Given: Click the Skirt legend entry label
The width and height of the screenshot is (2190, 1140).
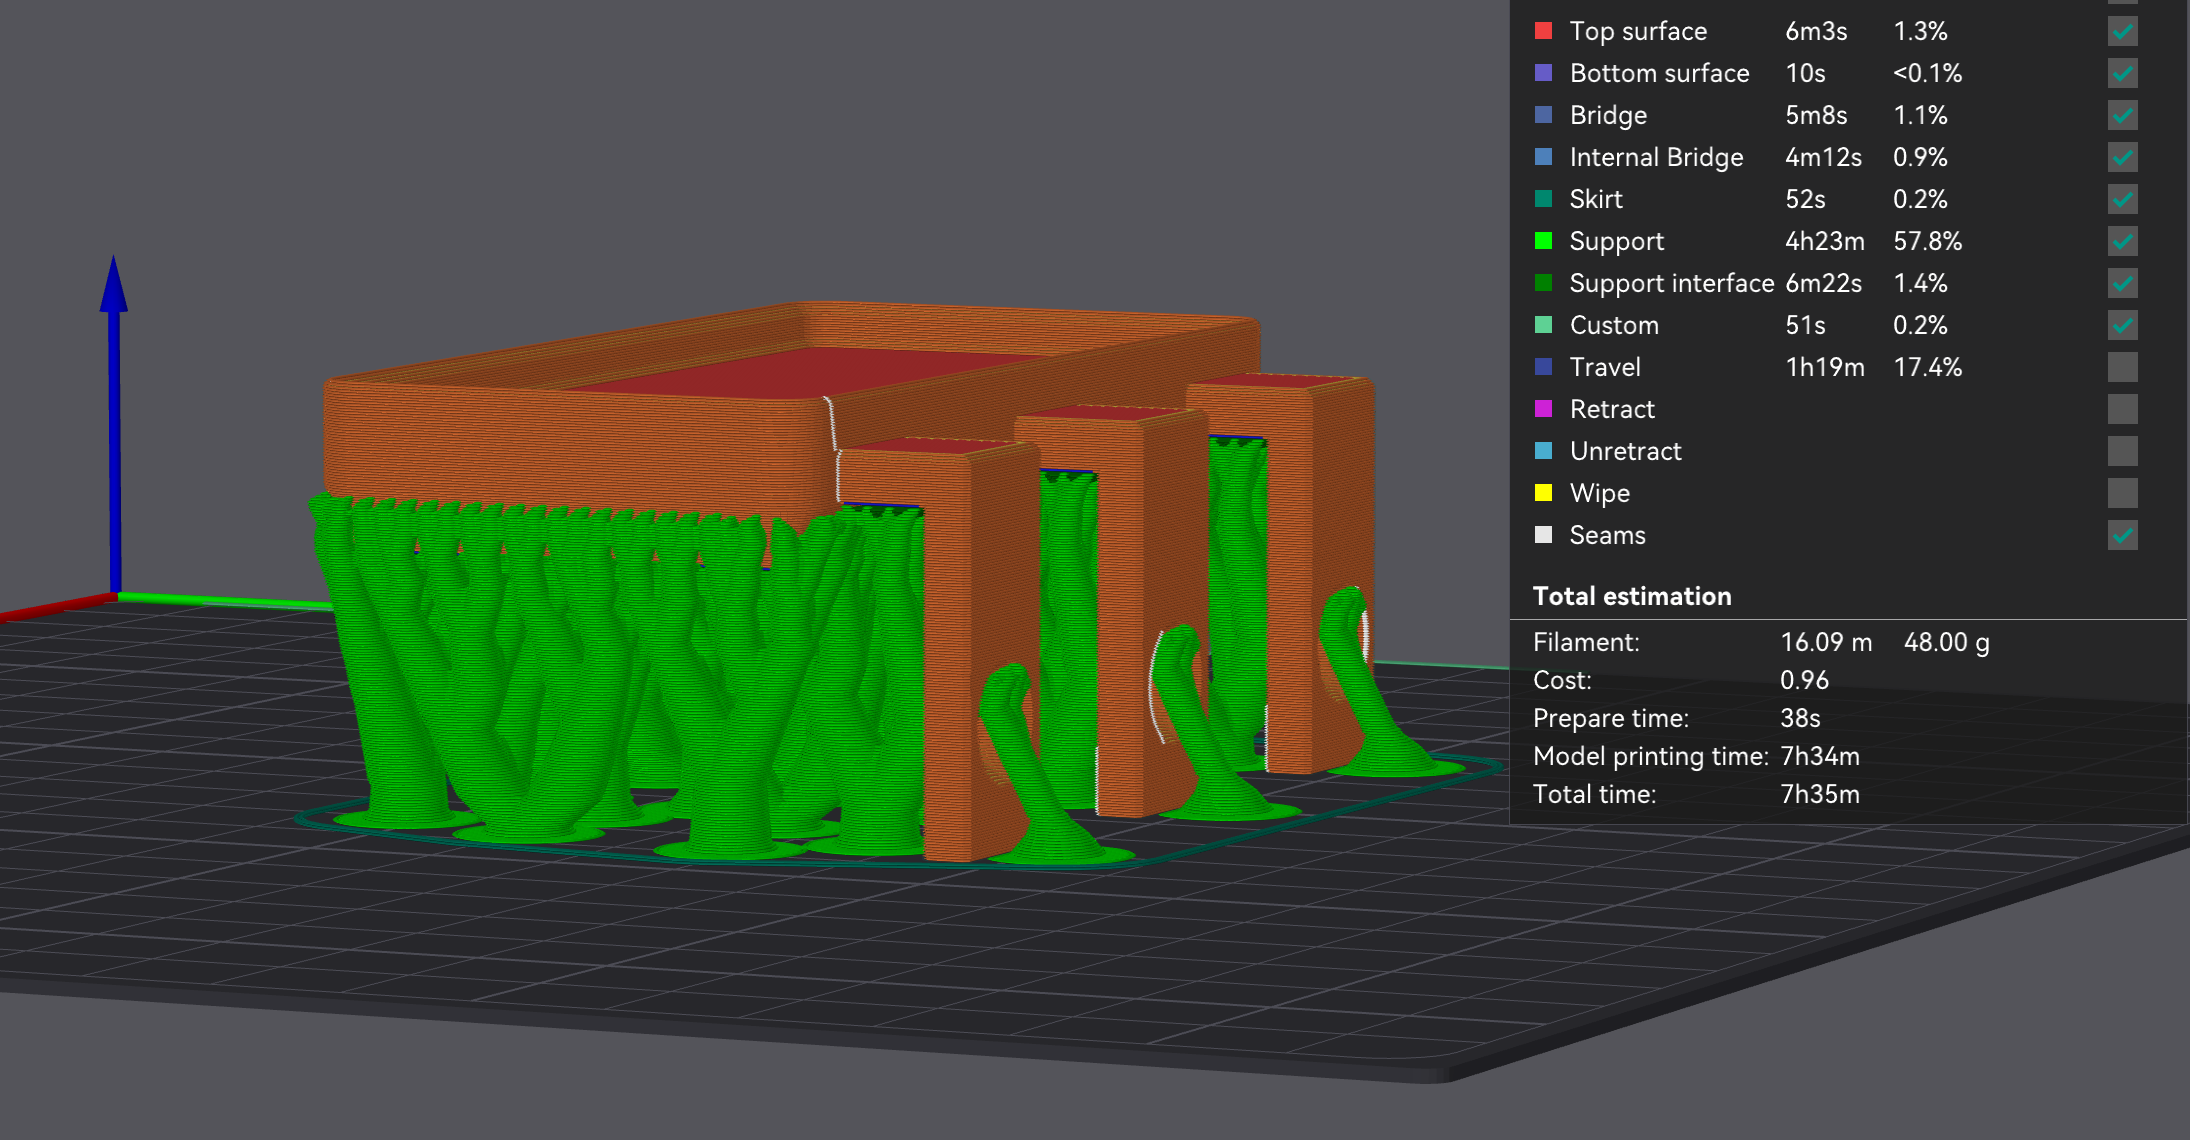Looking at the screenshot, I should tap(1596, 200).
